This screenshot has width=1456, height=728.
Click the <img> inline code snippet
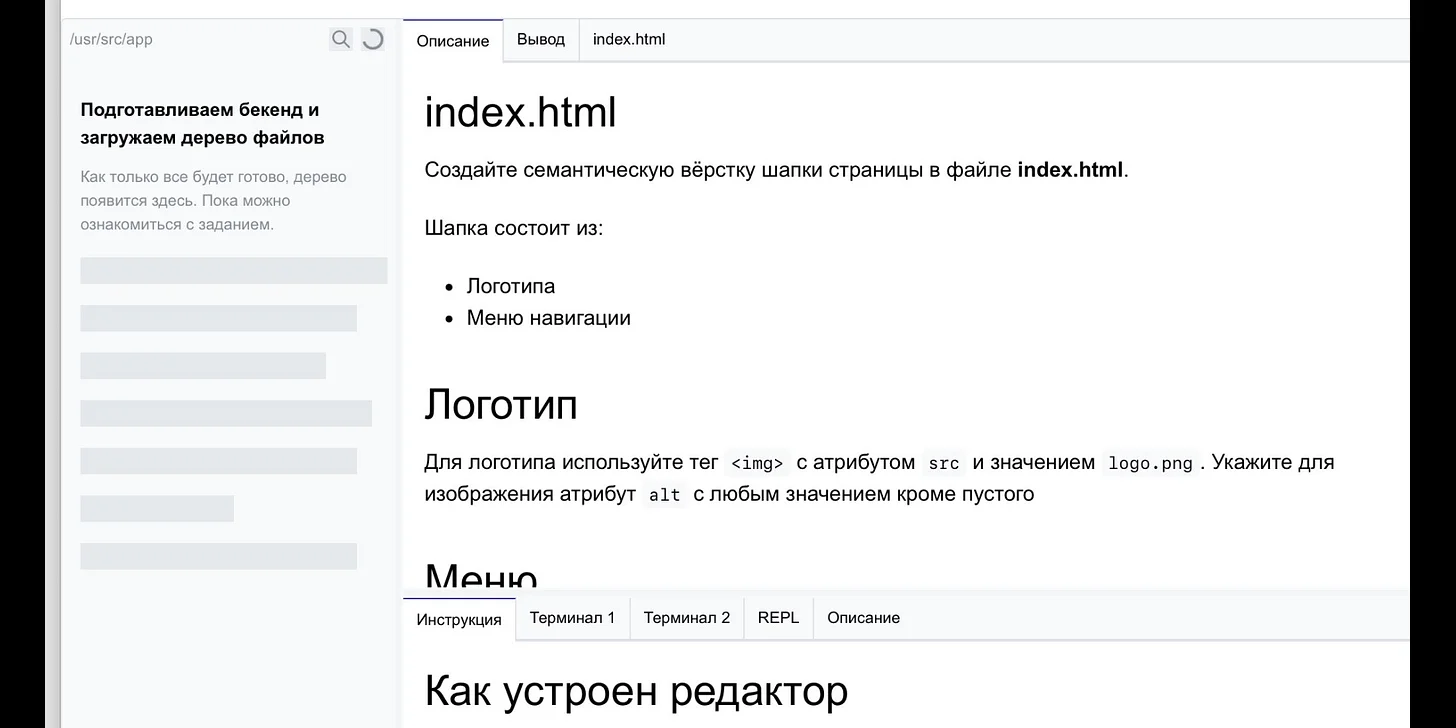757,463
